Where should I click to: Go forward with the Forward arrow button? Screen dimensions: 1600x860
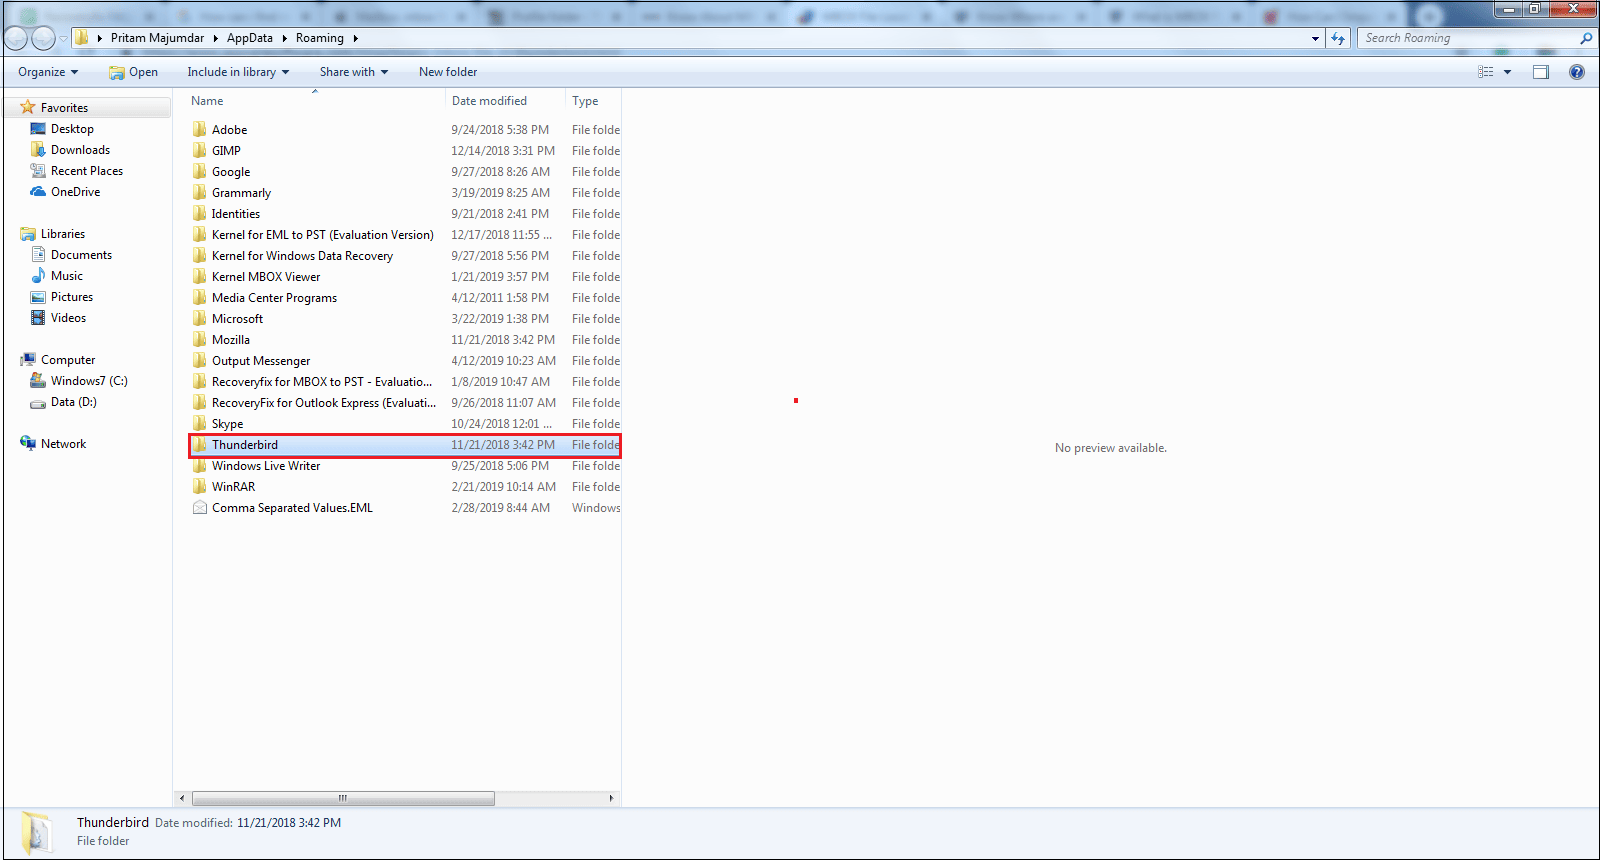pos(43,38)
